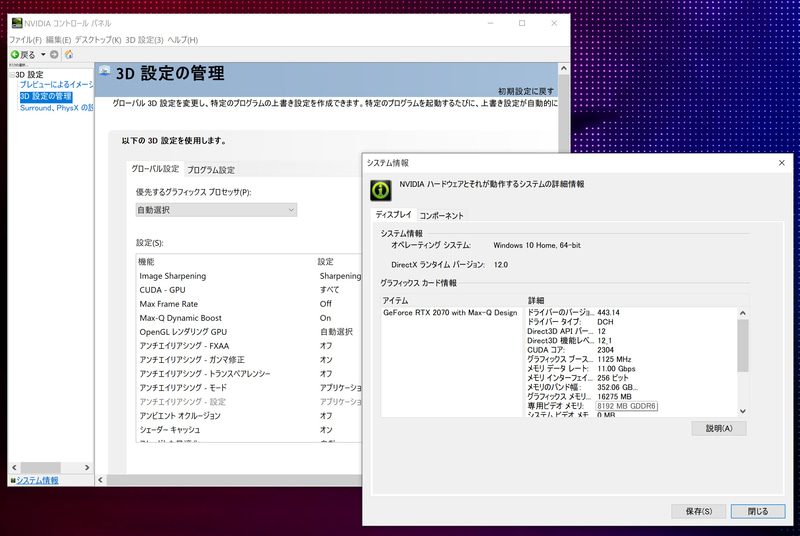Image resolution: width=800 pixels, height=536 pixels.
Task: Open the 編集(E) menu
Action: pos(58,40)
